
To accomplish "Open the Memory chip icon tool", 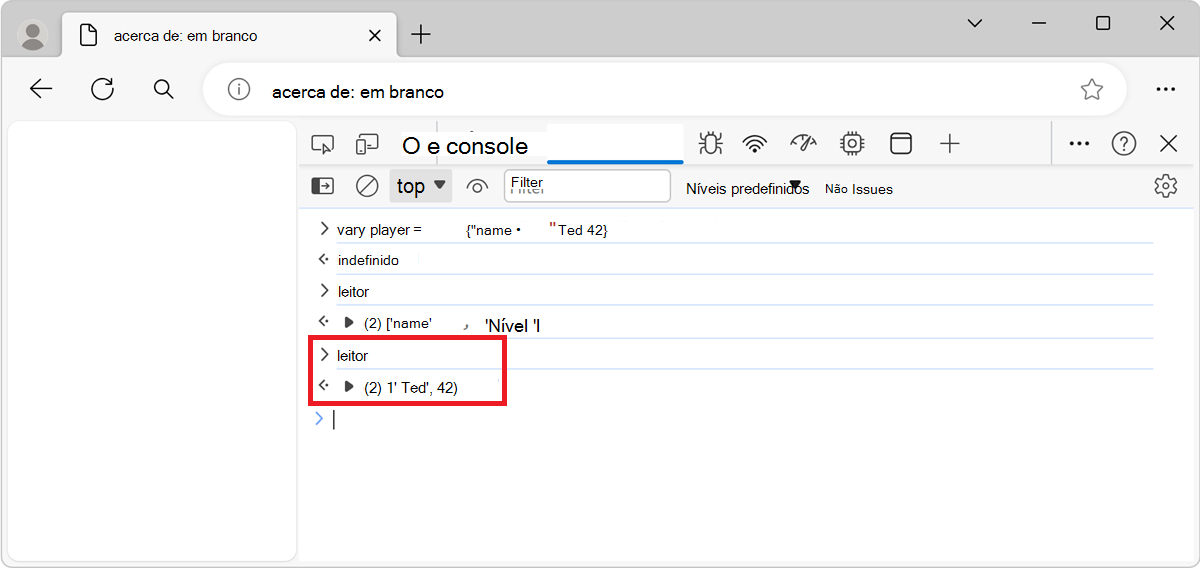I will tap(852, 144).
